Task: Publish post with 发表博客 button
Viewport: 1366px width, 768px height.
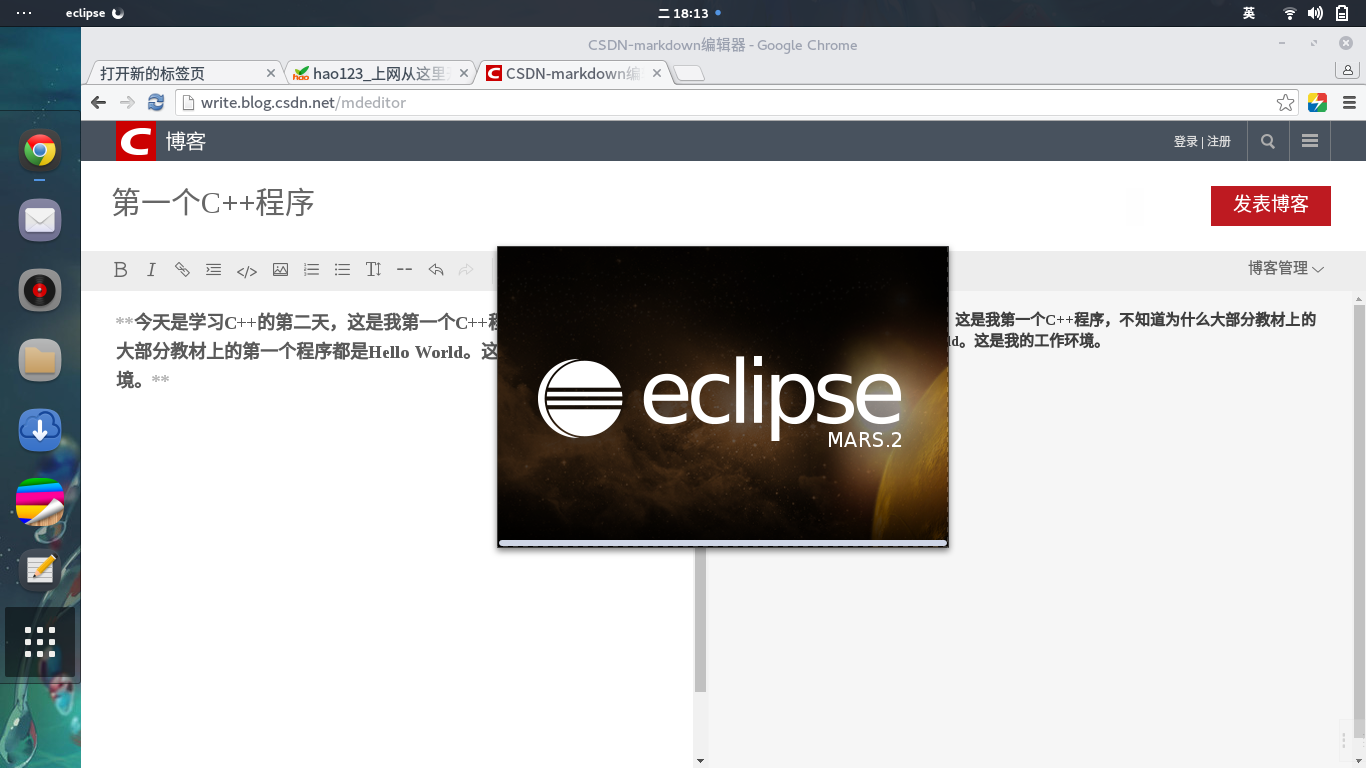Action: [x=1271, y=205]
